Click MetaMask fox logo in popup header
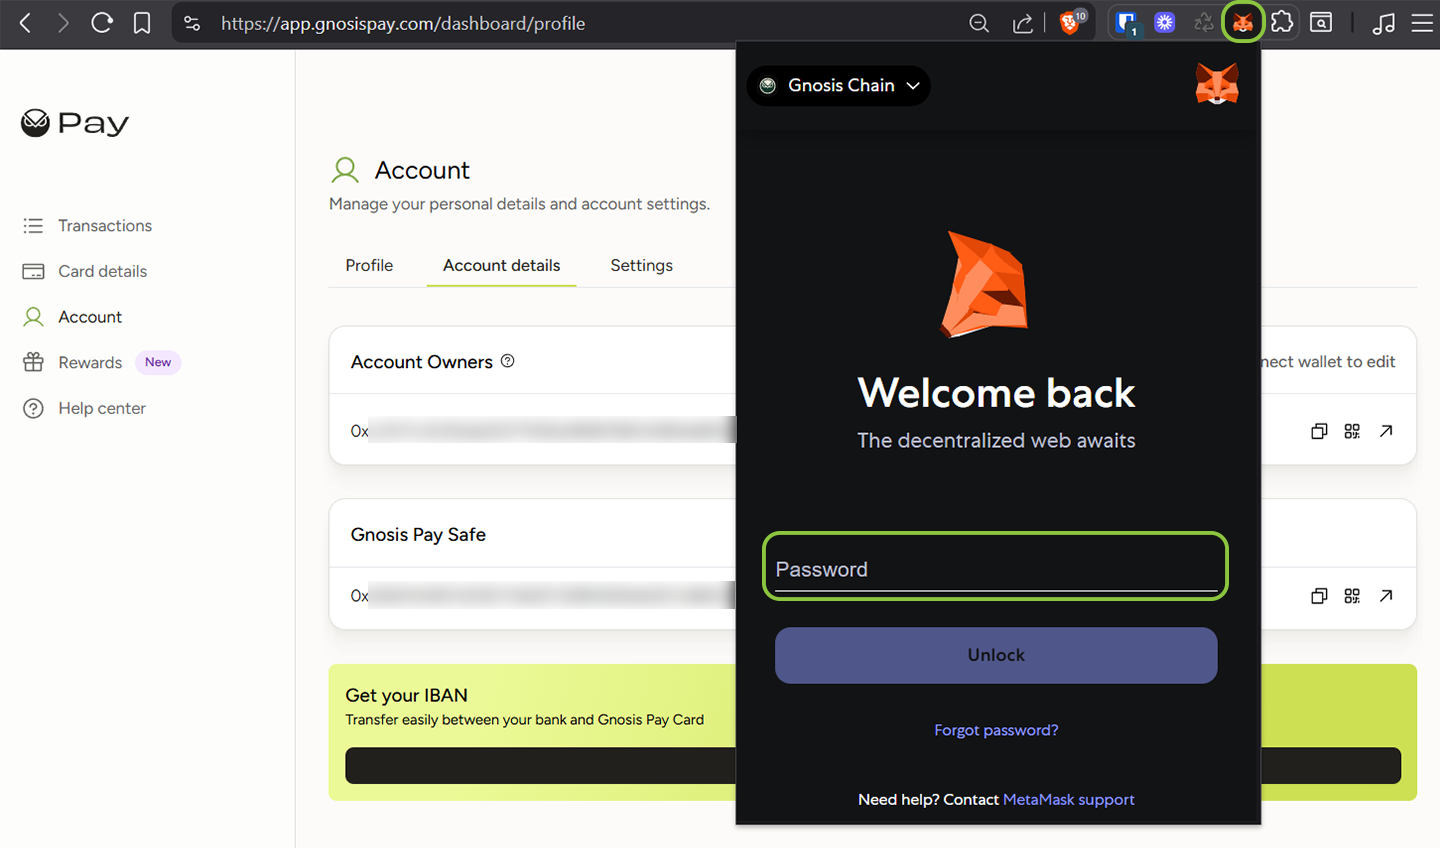Image resolution: width=1440 pixels, height=848 pixels. [x=1217, y=85]
